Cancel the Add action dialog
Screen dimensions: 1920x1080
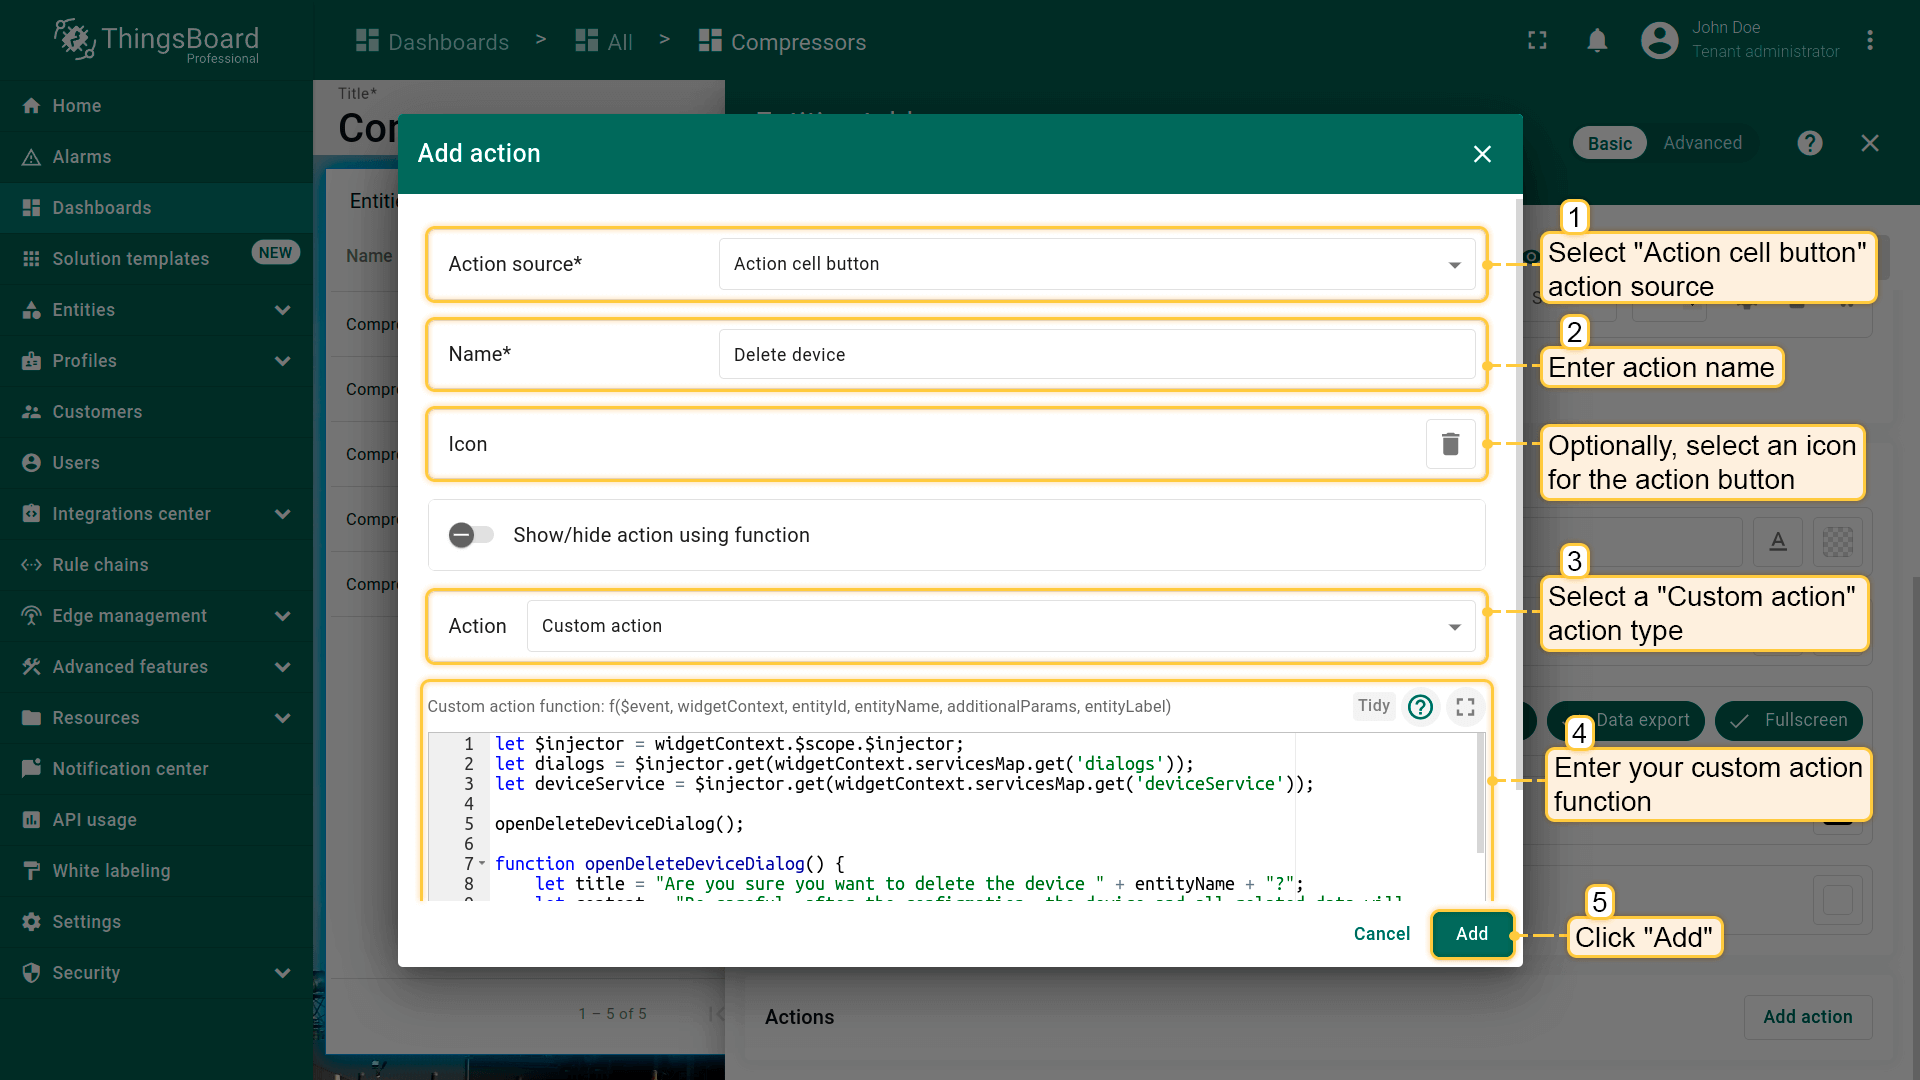point(1381,934)
